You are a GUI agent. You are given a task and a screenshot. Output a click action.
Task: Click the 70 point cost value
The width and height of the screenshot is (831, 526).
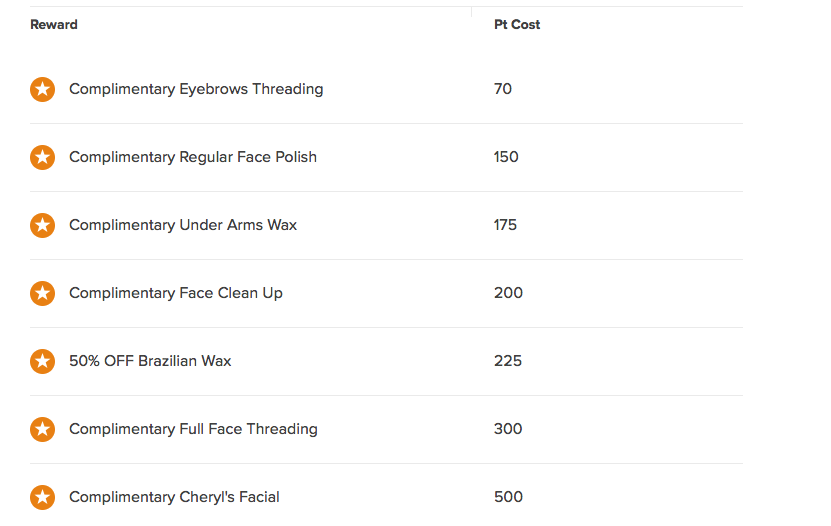pos(503,88)
